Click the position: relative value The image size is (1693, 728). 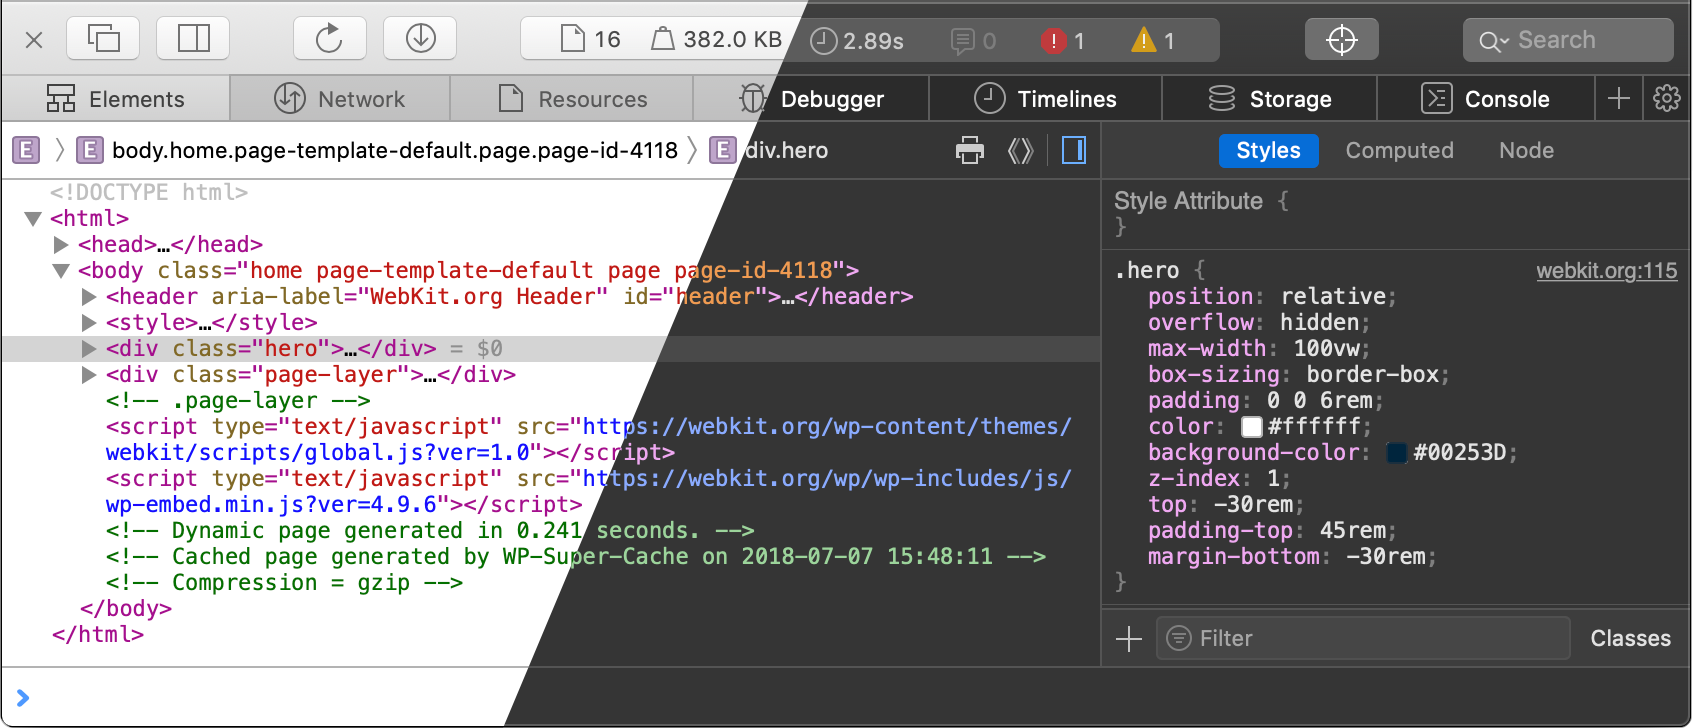point(1333,296)
